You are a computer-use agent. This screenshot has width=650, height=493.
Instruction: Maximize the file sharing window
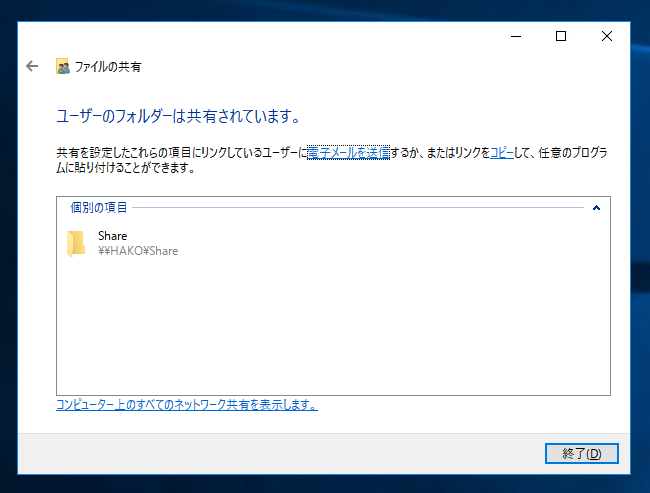561,36
